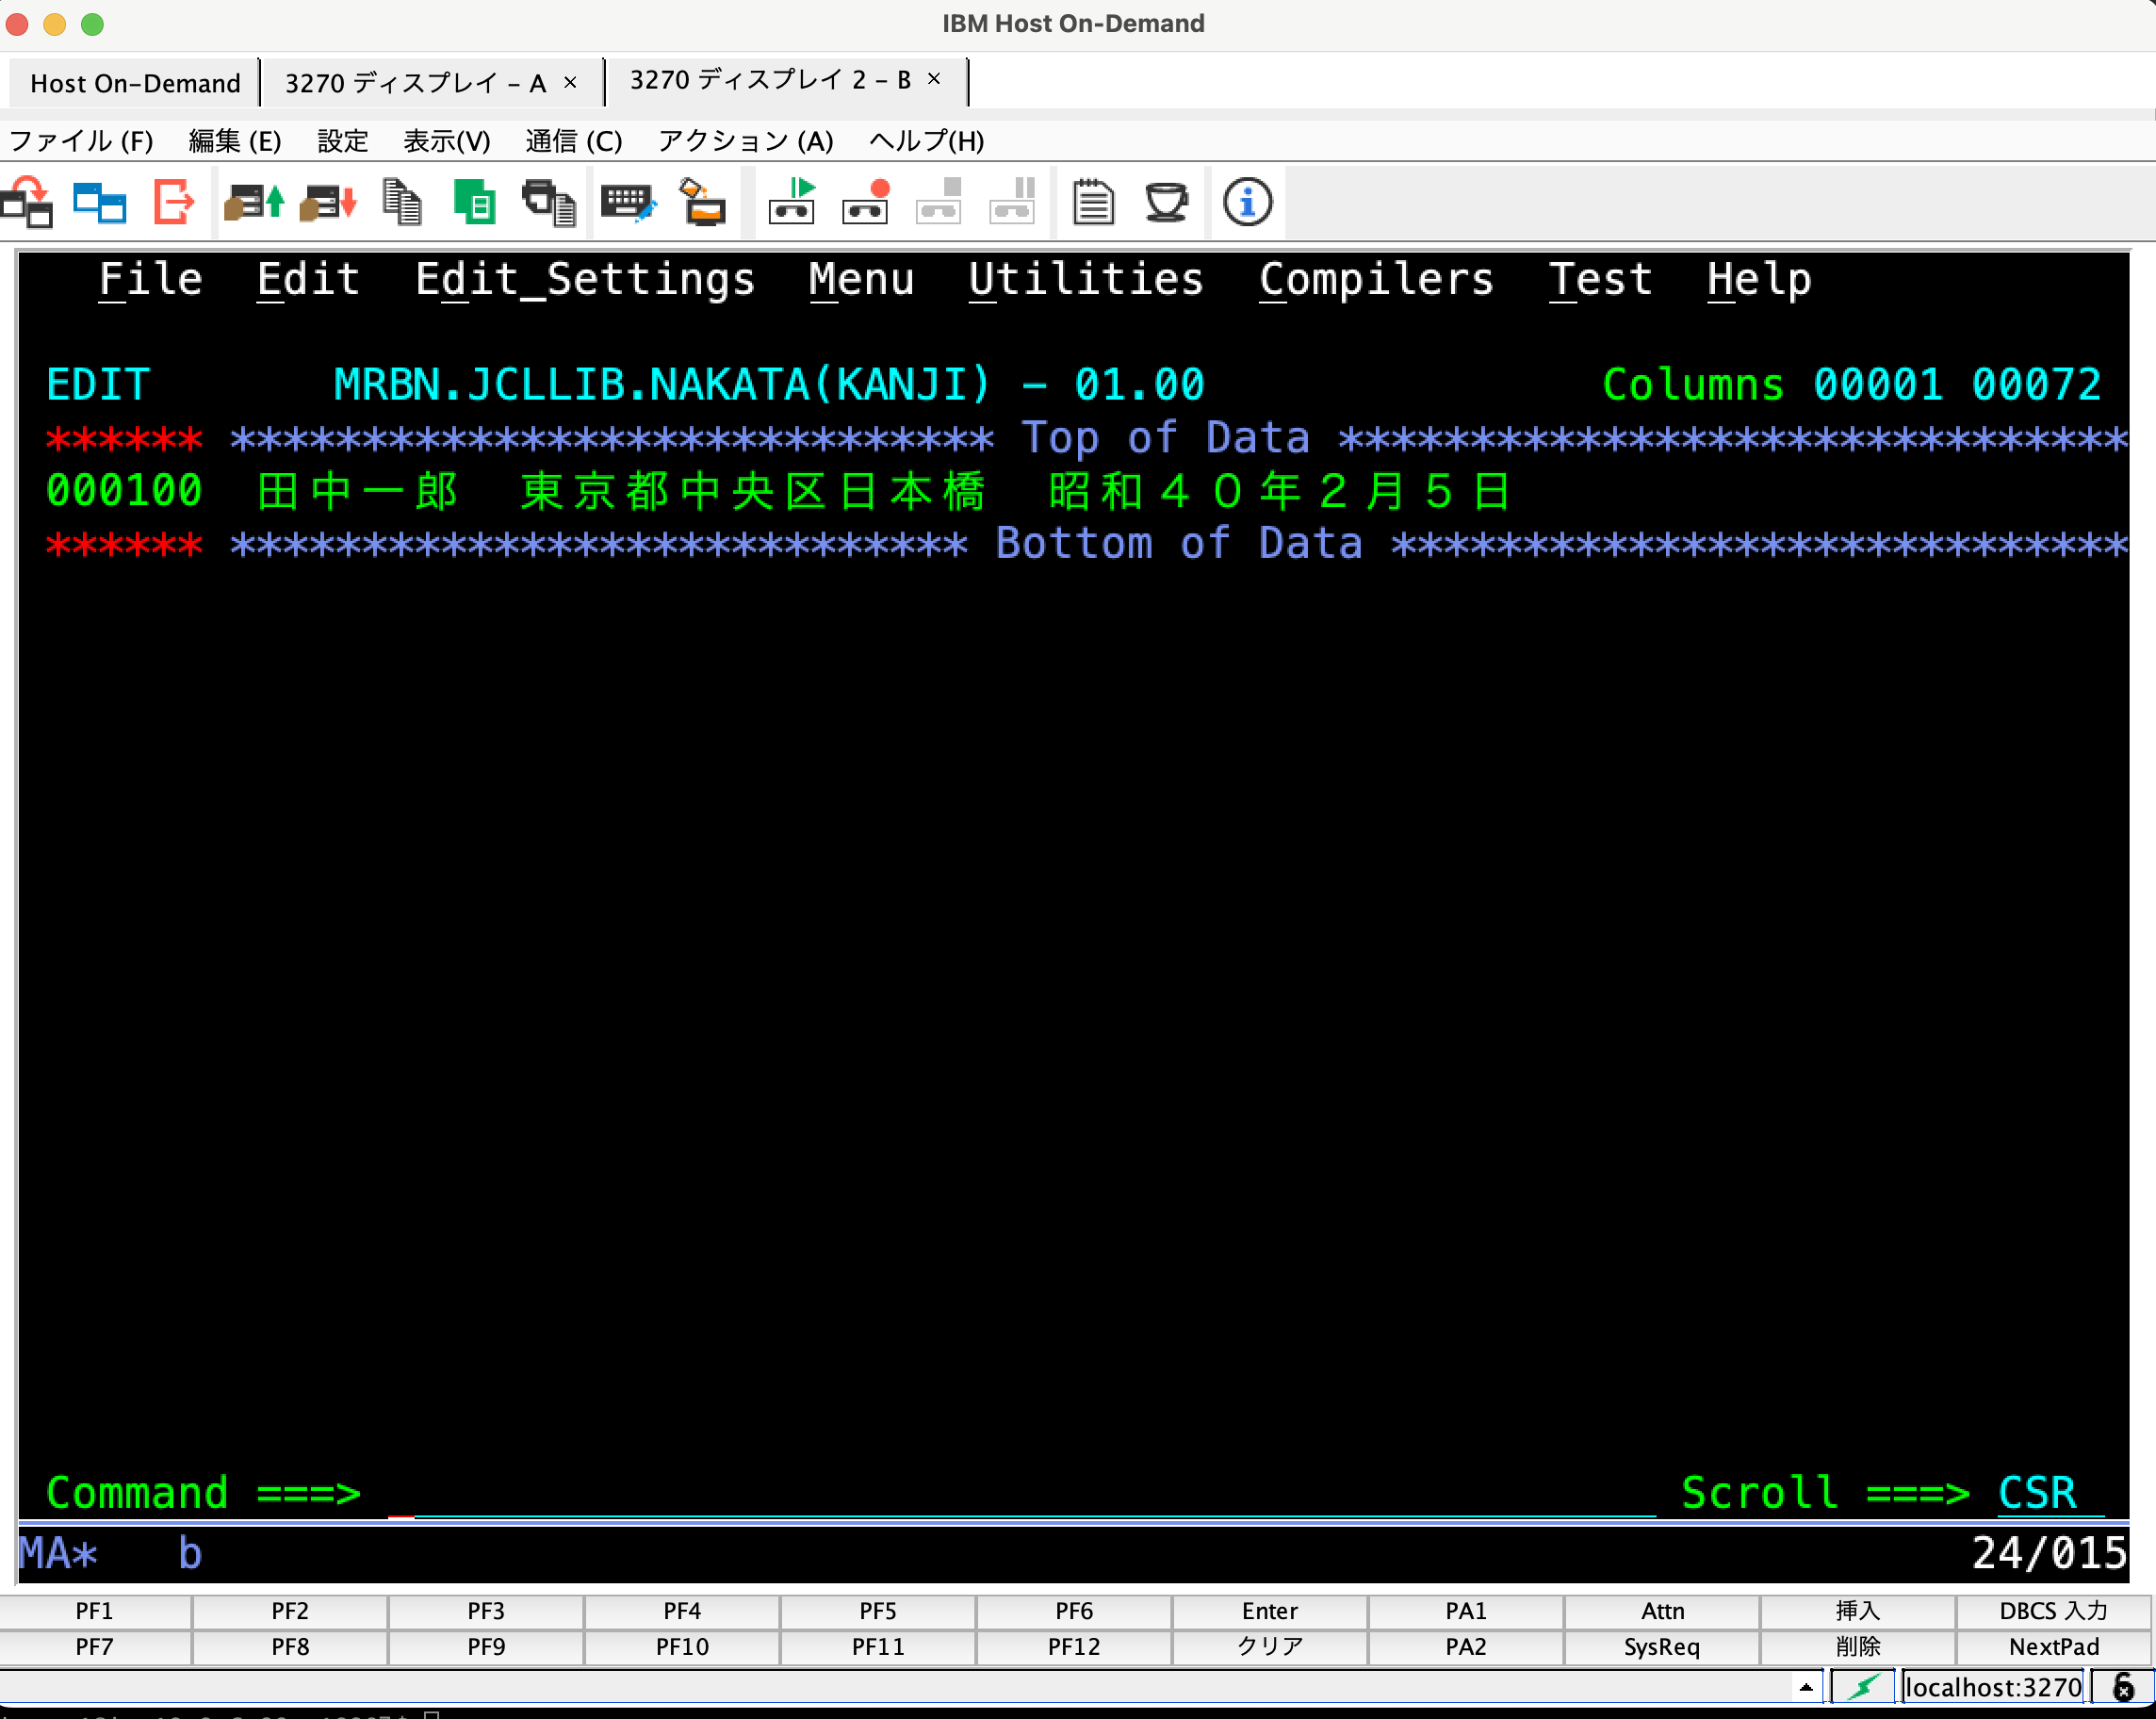
Task: Open the 編集 (E) menu
Action: pos(235,141)
